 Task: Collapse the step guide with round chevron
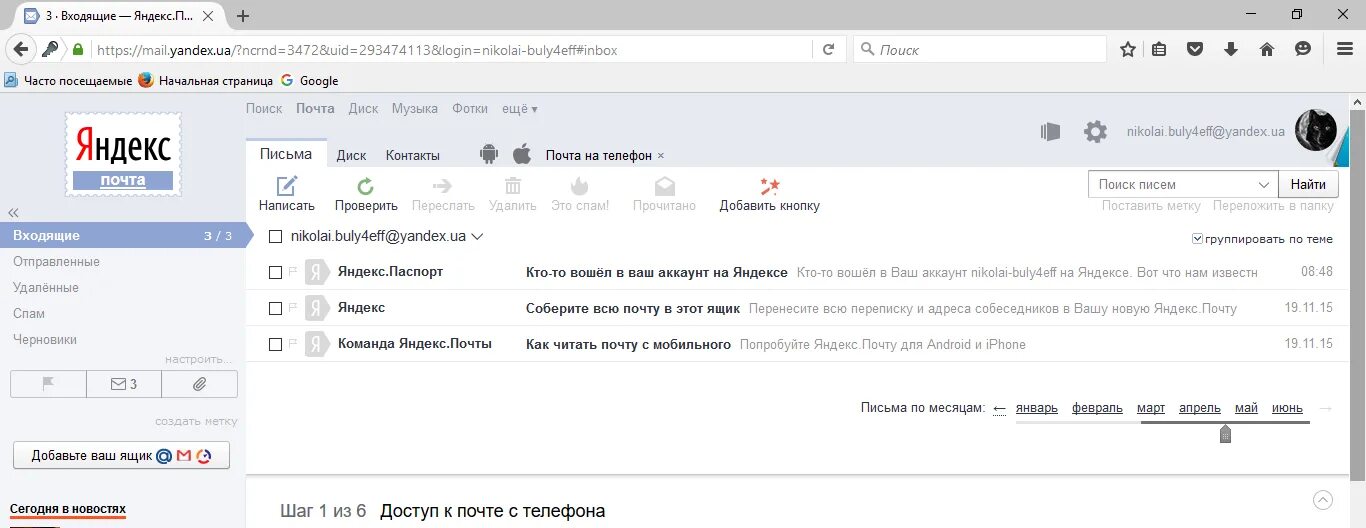[1323, 500]
